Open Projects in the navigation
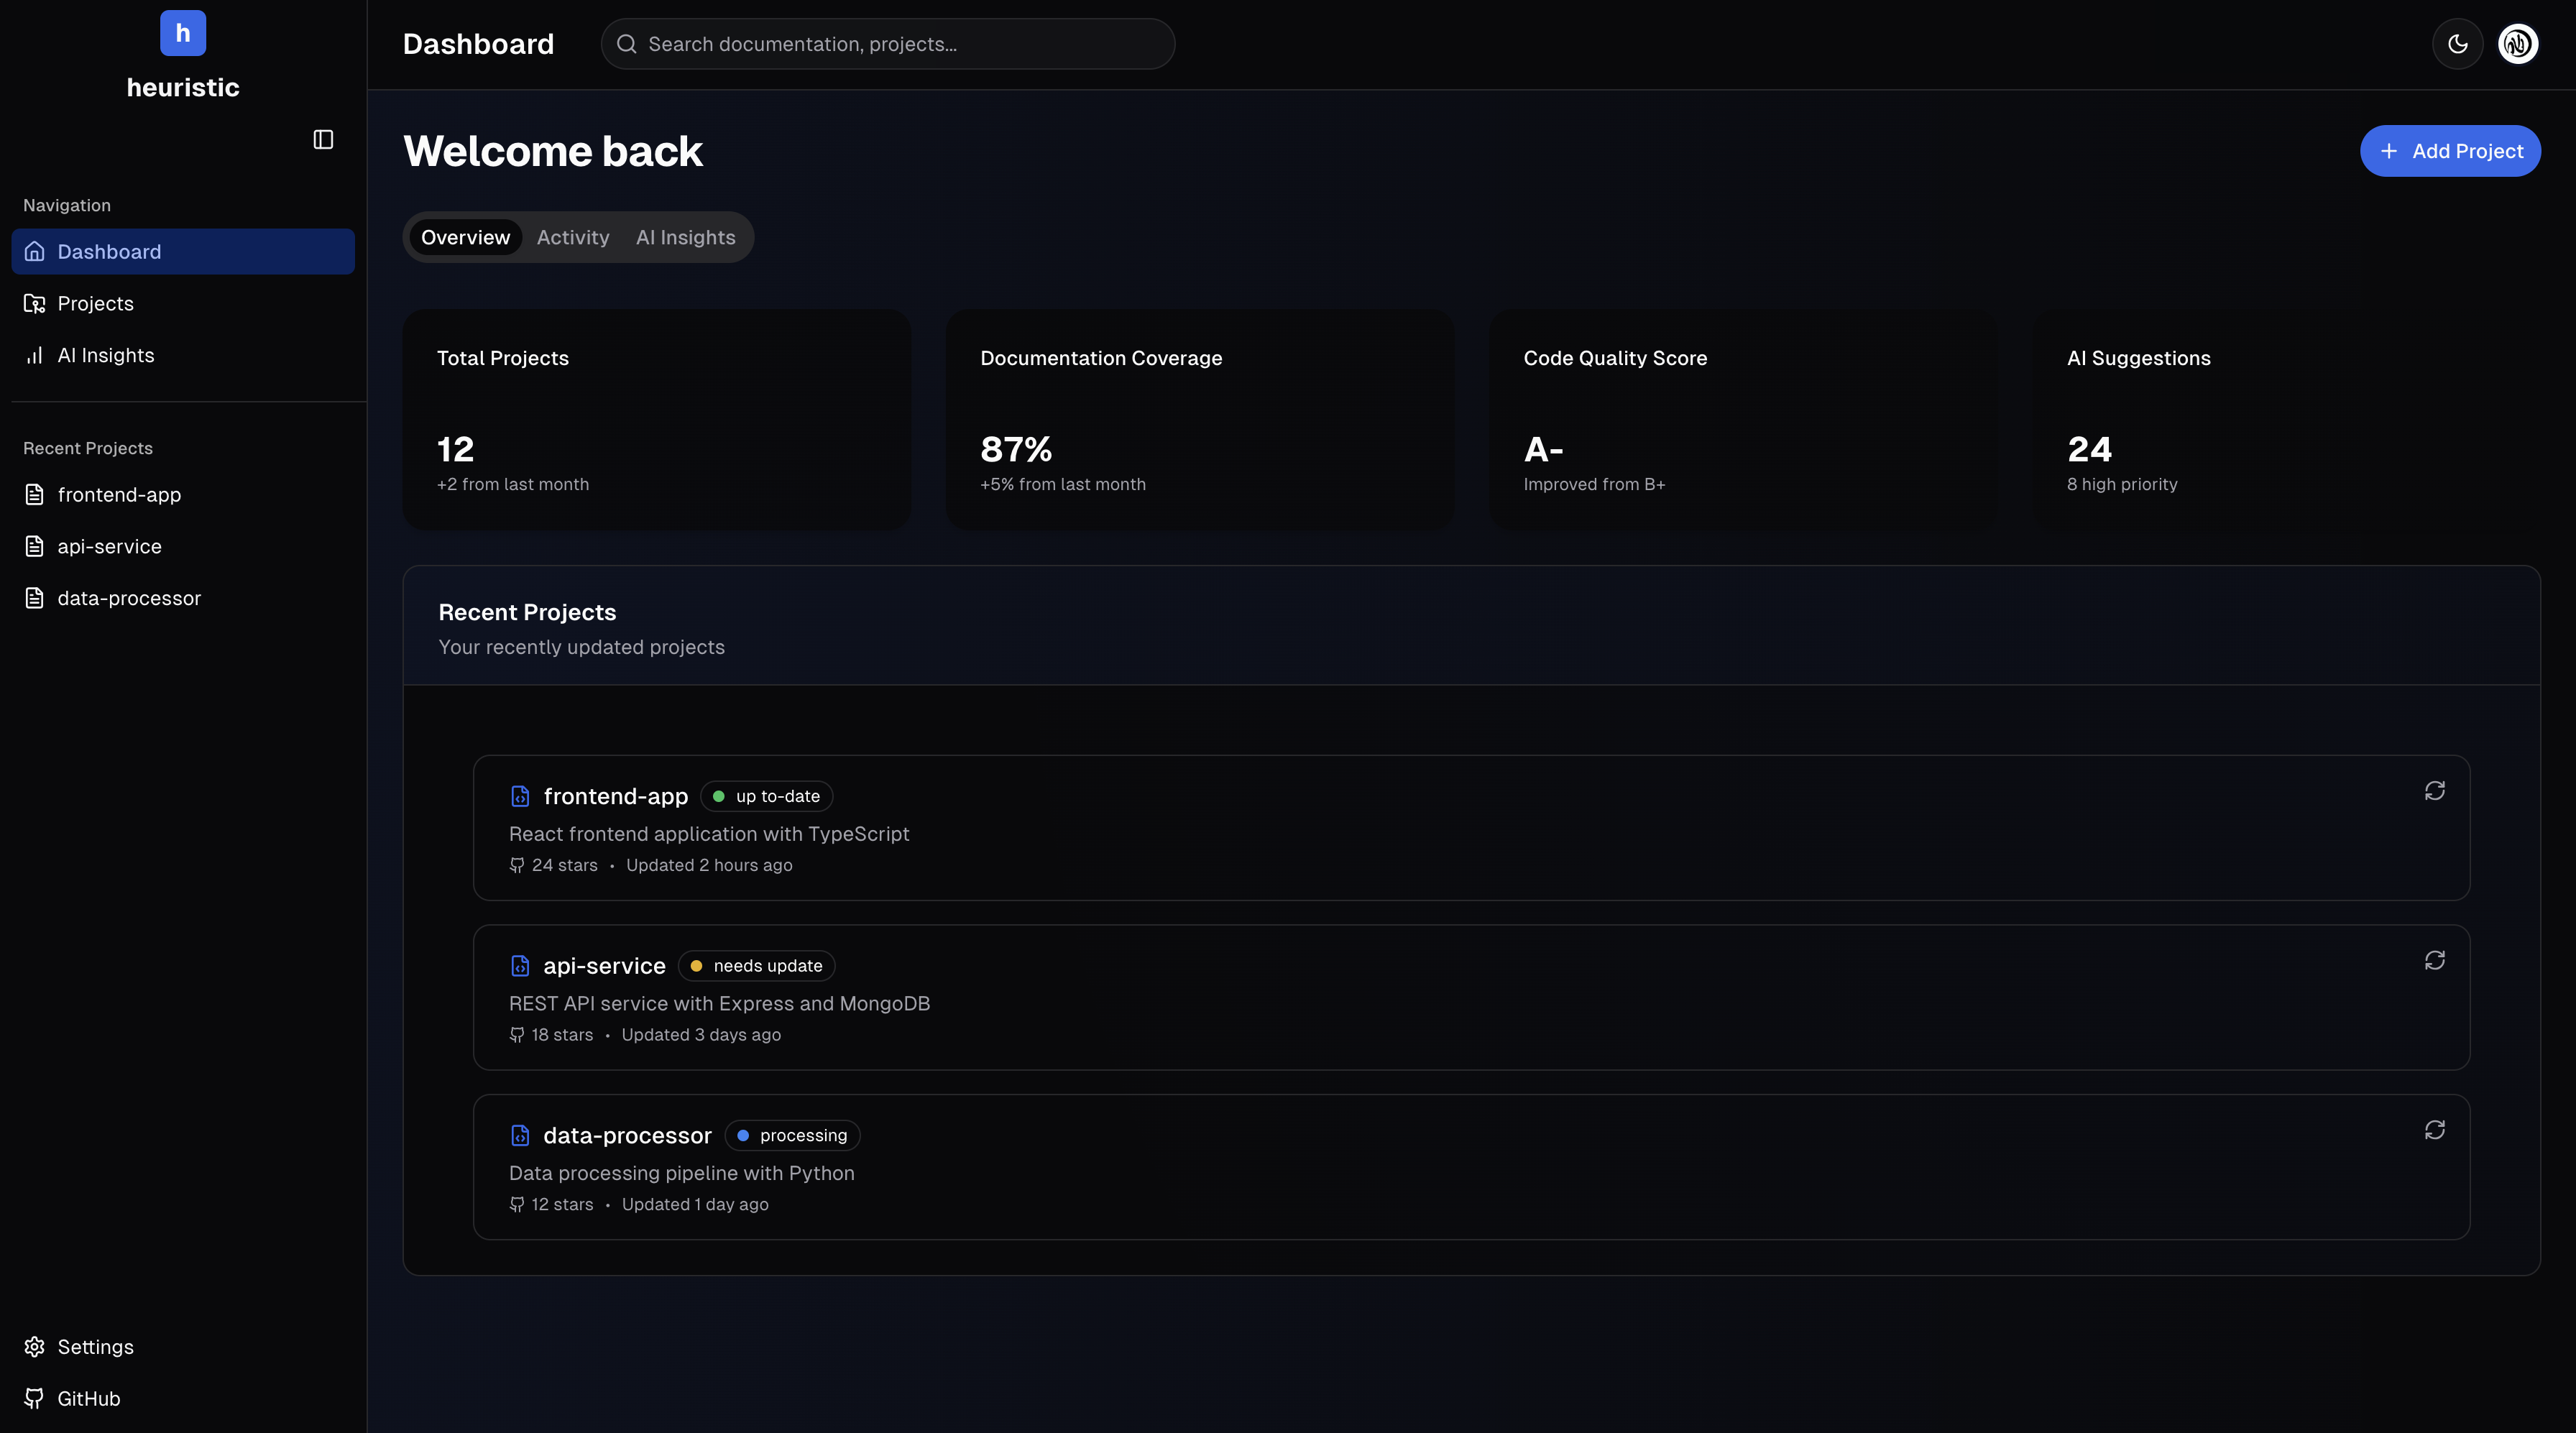 (95, 303)
